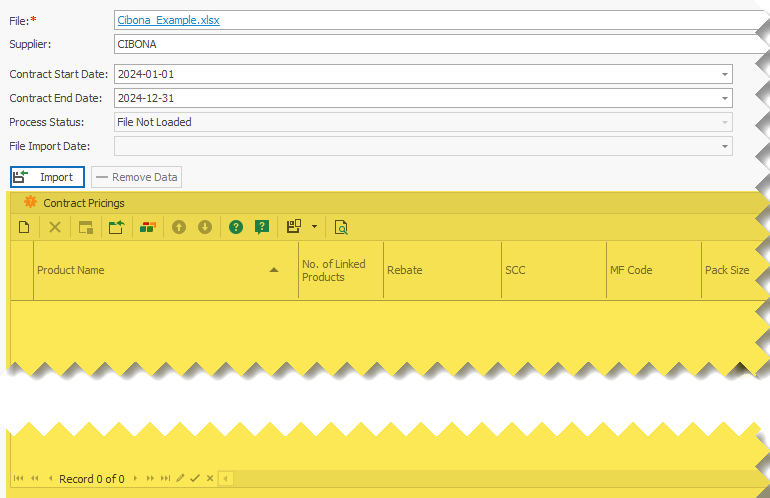Screen dimensions: 770x498
Task: Click the export icon with green arrow
Action: coord(116,227)
